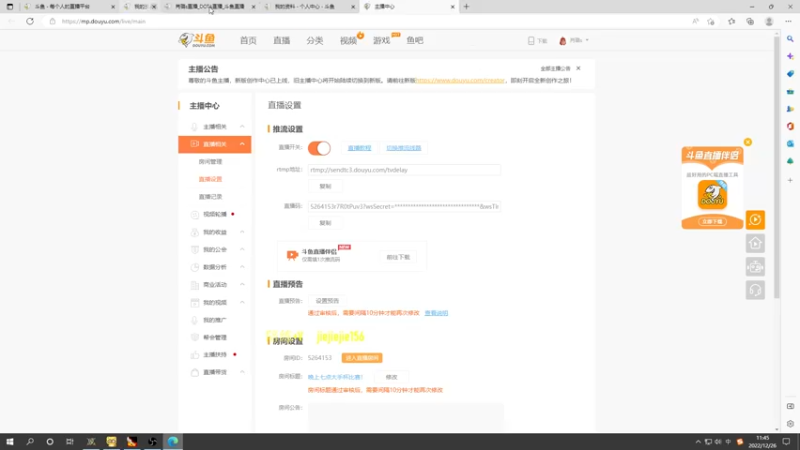Click the rtmp address input field
800x450 pixels.
click(404, 170)
